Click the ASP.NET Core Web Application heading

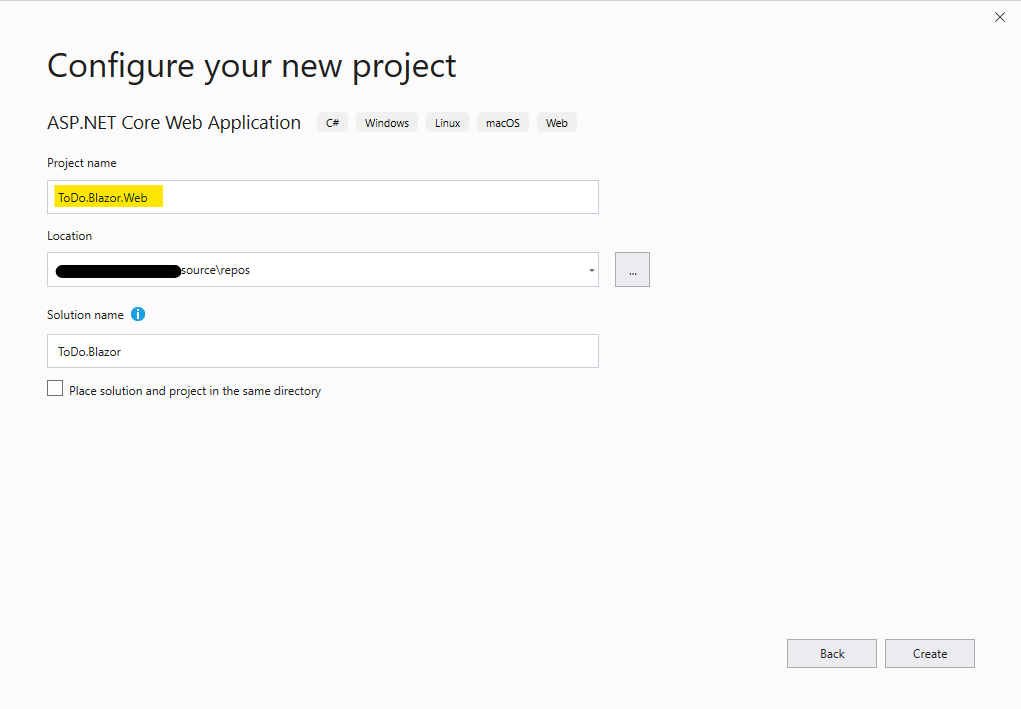[x=174, y=122]
